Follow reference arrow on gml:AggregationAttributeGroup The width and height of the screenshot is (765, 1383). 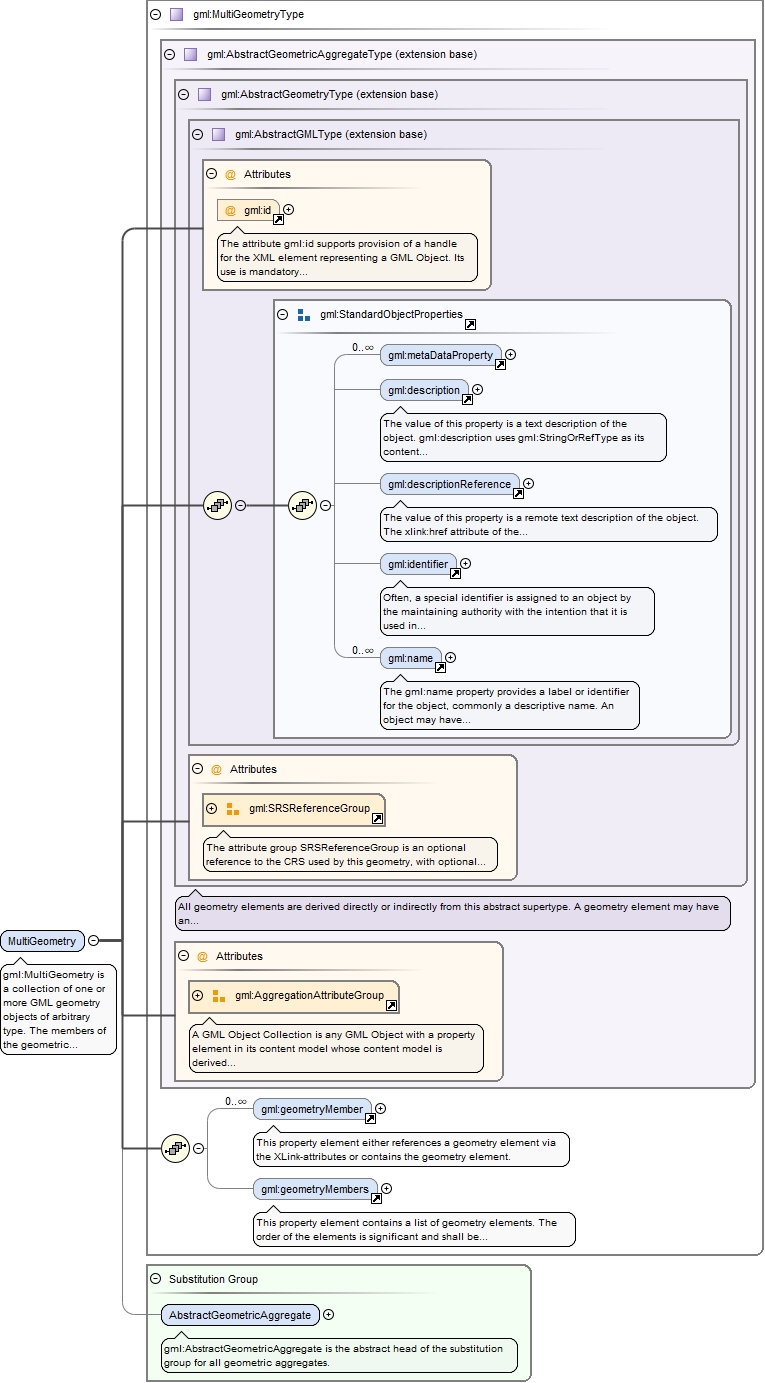point(391,1005)
